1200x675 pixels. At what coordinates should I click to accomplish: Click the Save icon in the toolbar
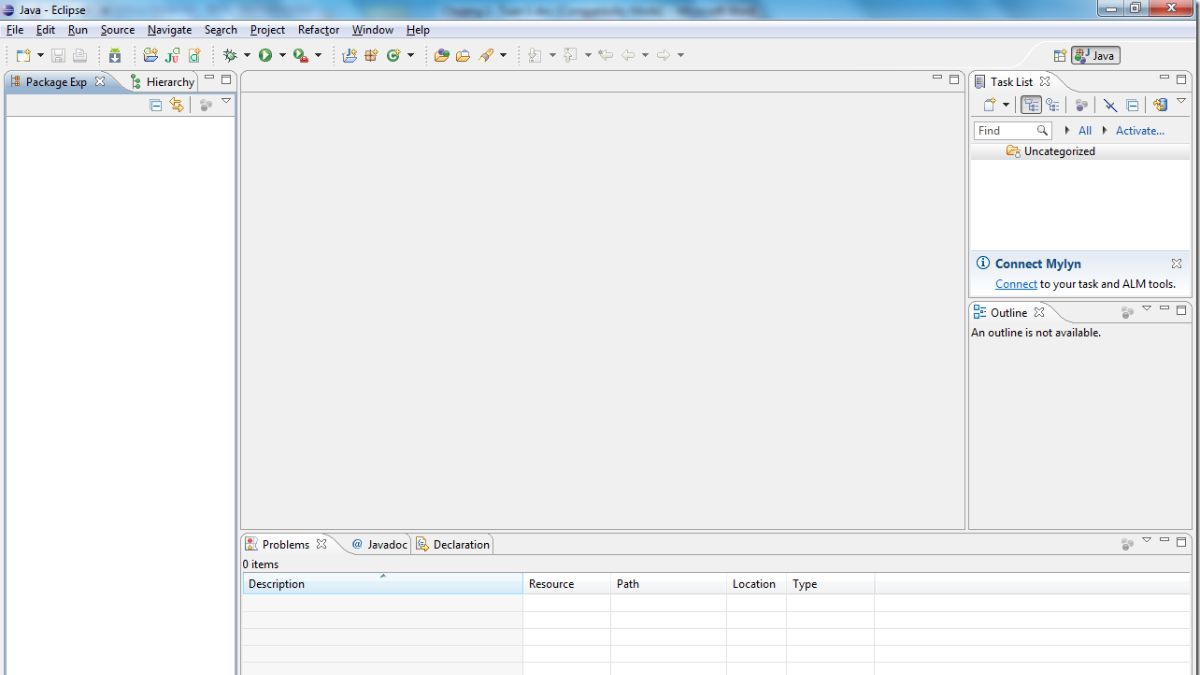pos(58,56)
